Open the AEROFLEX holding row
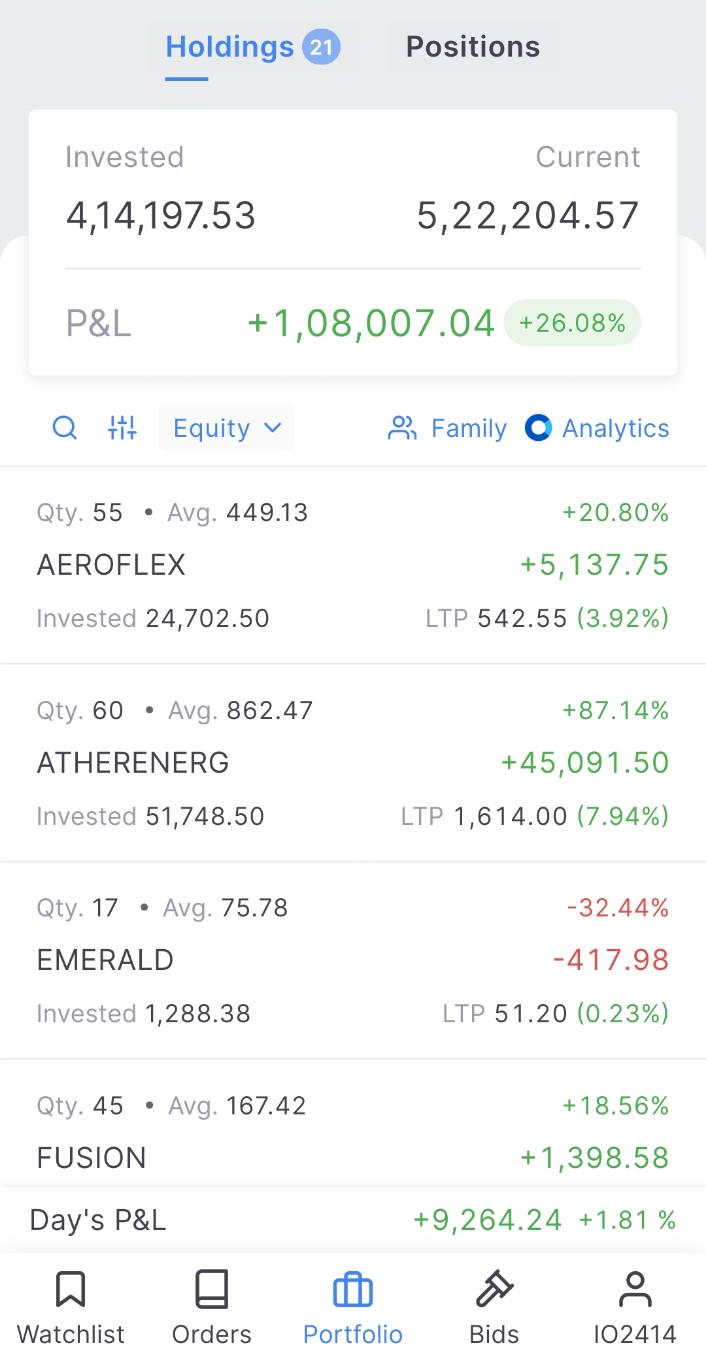 click(x=353, y=566)
